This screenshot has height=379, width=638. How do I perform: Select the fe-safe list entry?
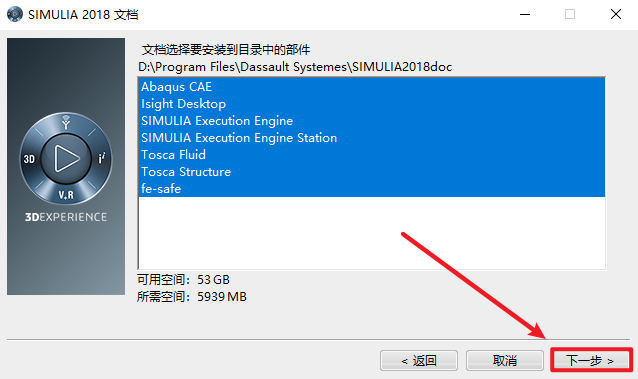(x=371, y=189)
